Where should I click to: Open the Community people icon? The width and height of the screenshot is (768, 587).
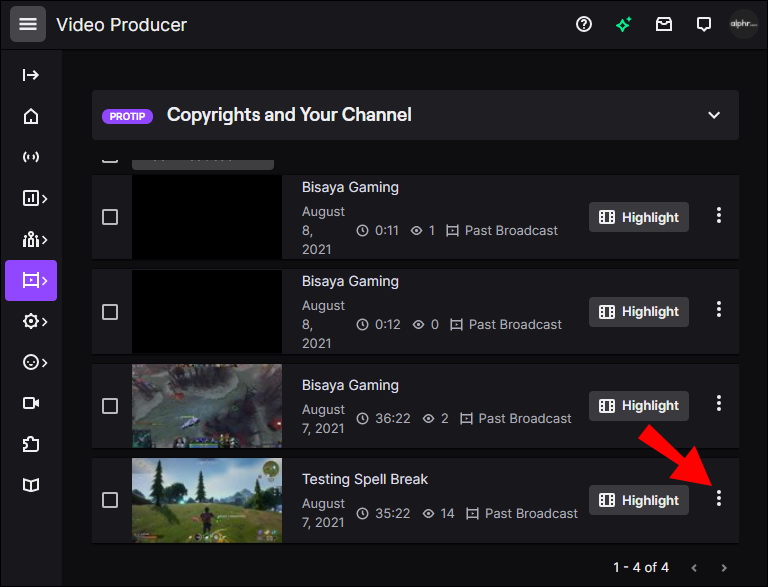[34, 240]
